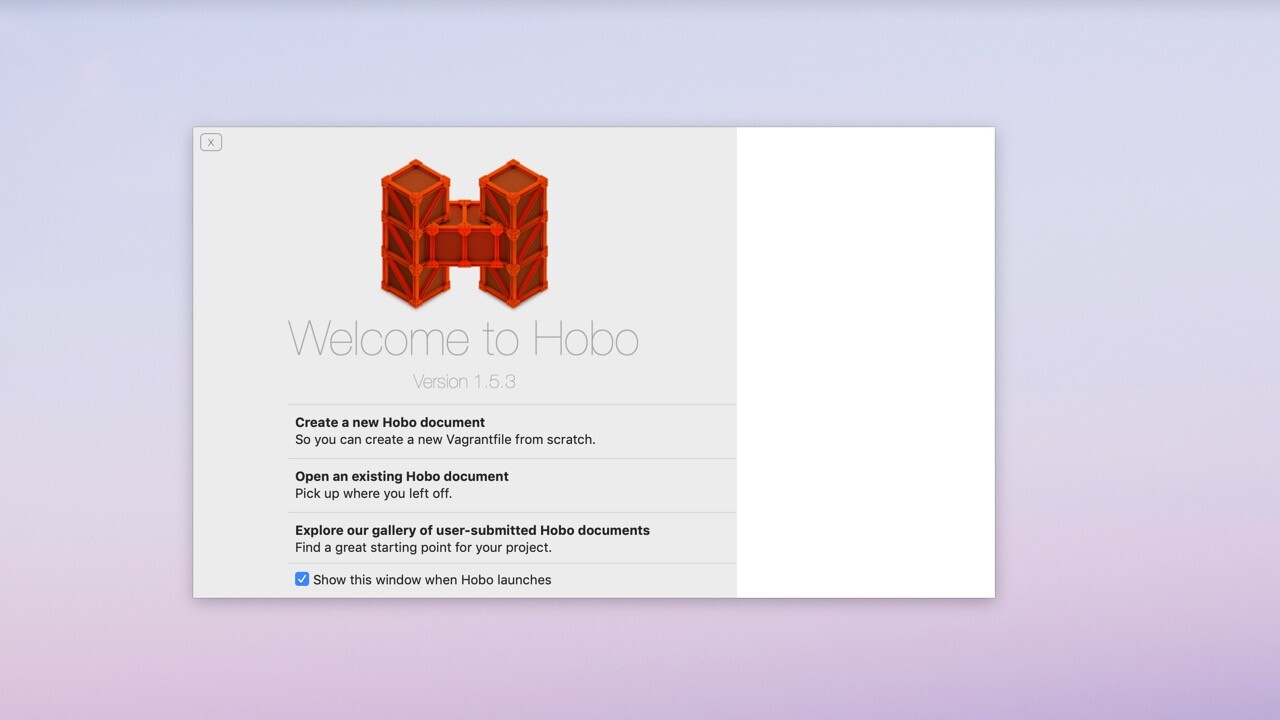Uncheck Show this window when Hobo launches
This screenshot has height=720, width=1280.
click(x=302, y=579)
